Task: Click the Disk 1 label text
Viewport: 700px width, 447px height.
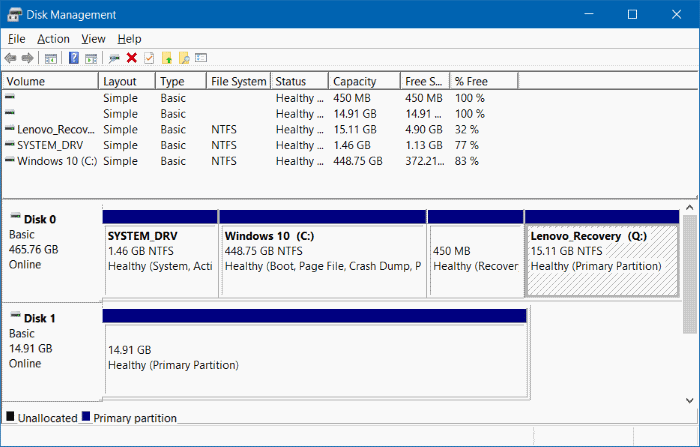Action: pyautogui.click(x=40, y=318)
